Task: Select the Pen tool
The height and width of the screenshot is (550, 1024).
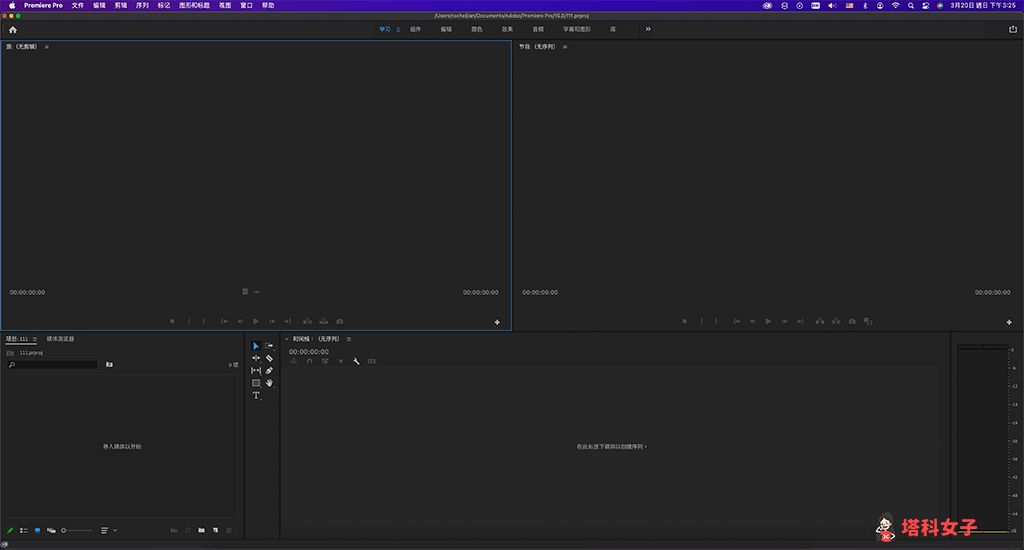Action: (270, 370)
